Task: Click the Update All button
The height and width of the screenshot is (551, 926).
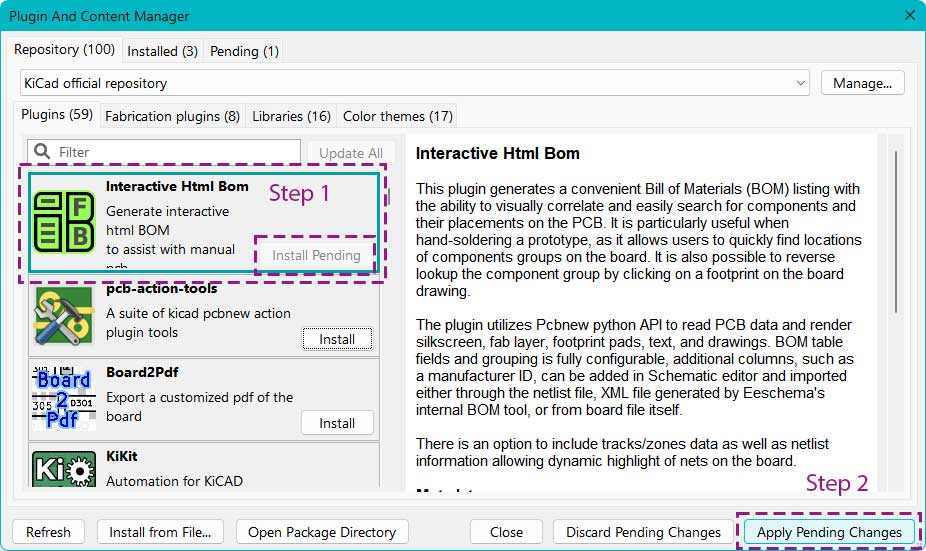Action: 351,153
